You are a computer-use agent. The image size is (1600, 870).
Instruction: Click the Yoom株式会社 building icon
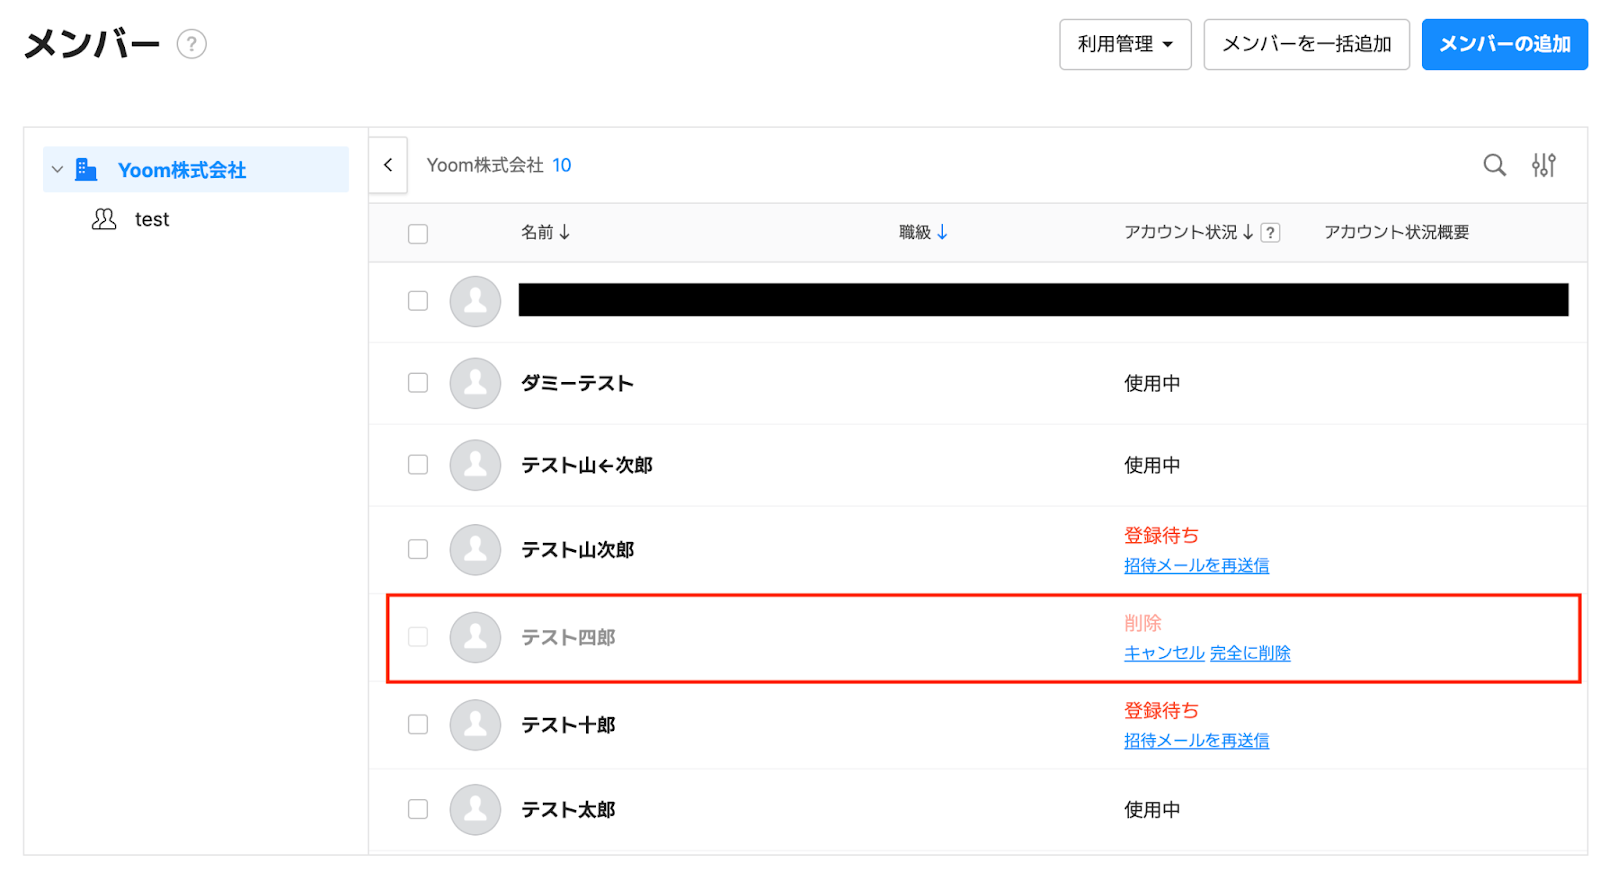coord(87,170)
